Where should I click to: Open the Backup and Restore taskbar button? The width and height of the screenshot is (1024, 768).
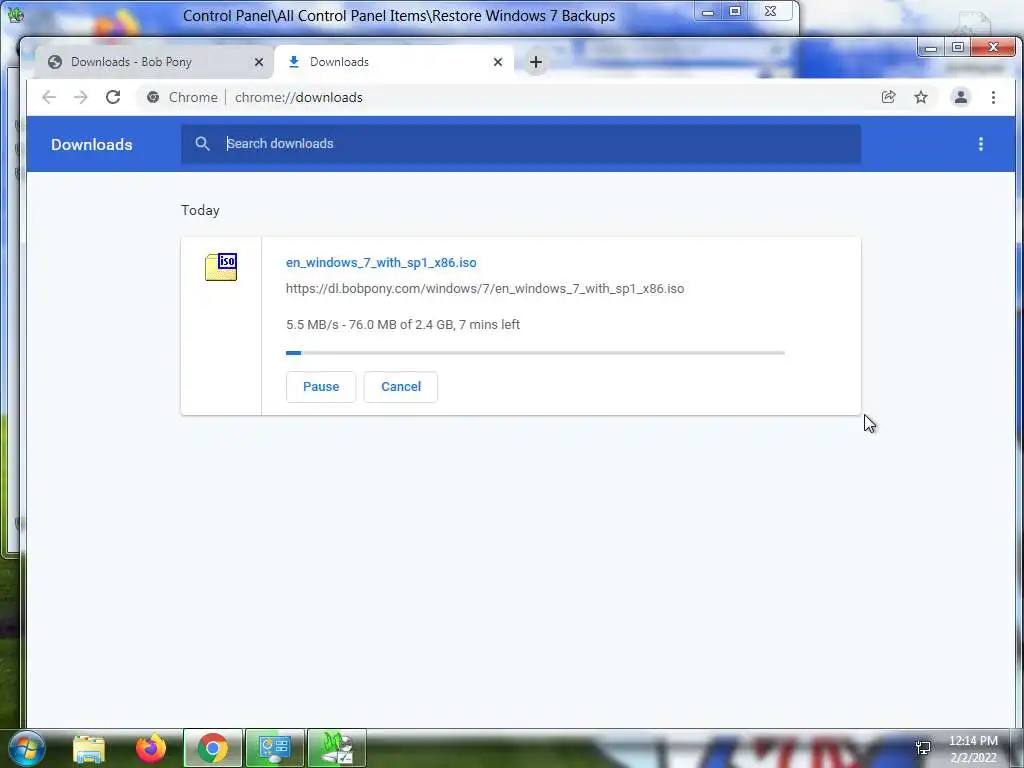click(336, 748)
